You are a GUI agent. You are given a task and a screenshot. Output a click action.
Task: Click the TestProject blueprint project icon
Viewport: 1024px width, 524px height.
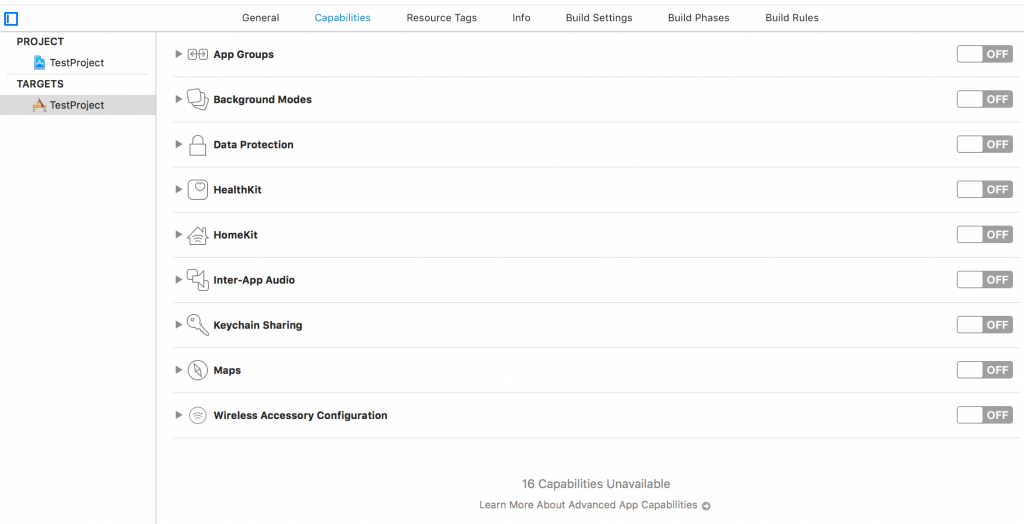[40, 63]
